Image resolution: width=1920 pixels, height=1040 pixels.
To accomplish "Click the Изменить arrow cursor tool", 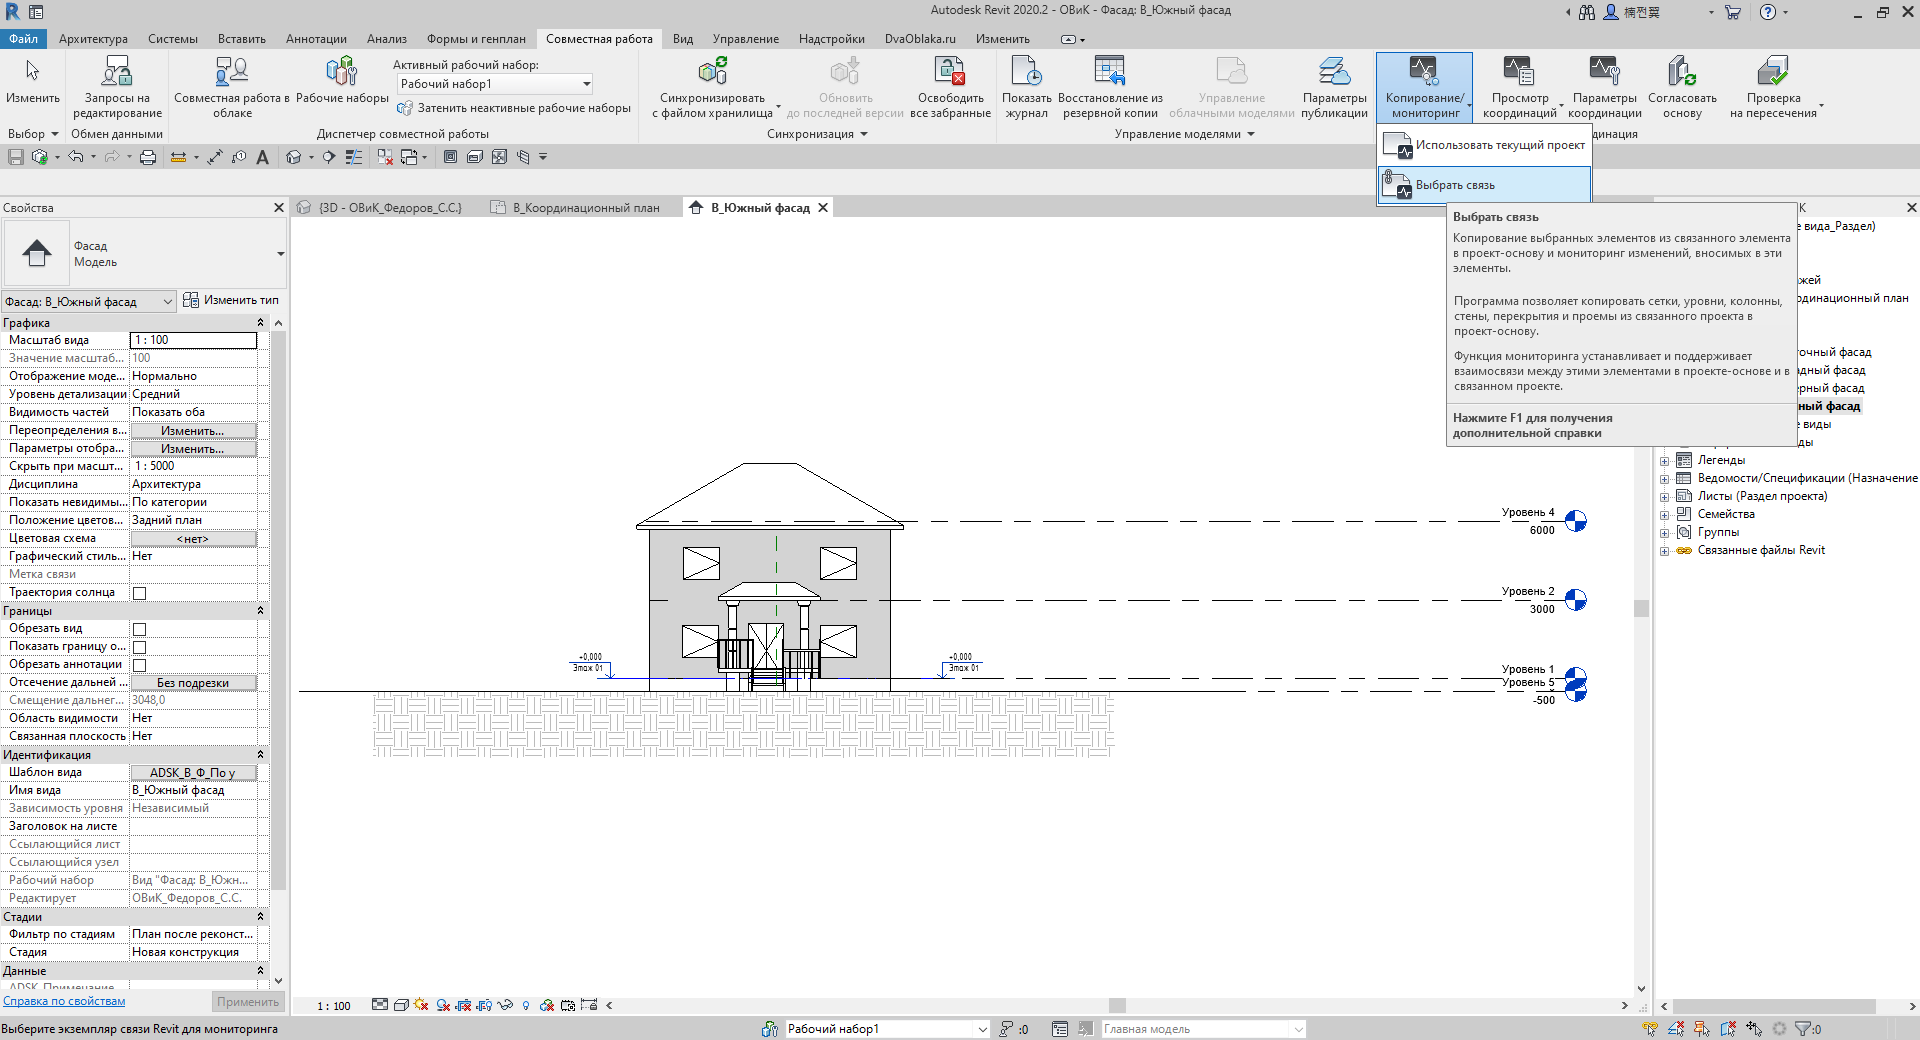I will [x=33, y=71].
